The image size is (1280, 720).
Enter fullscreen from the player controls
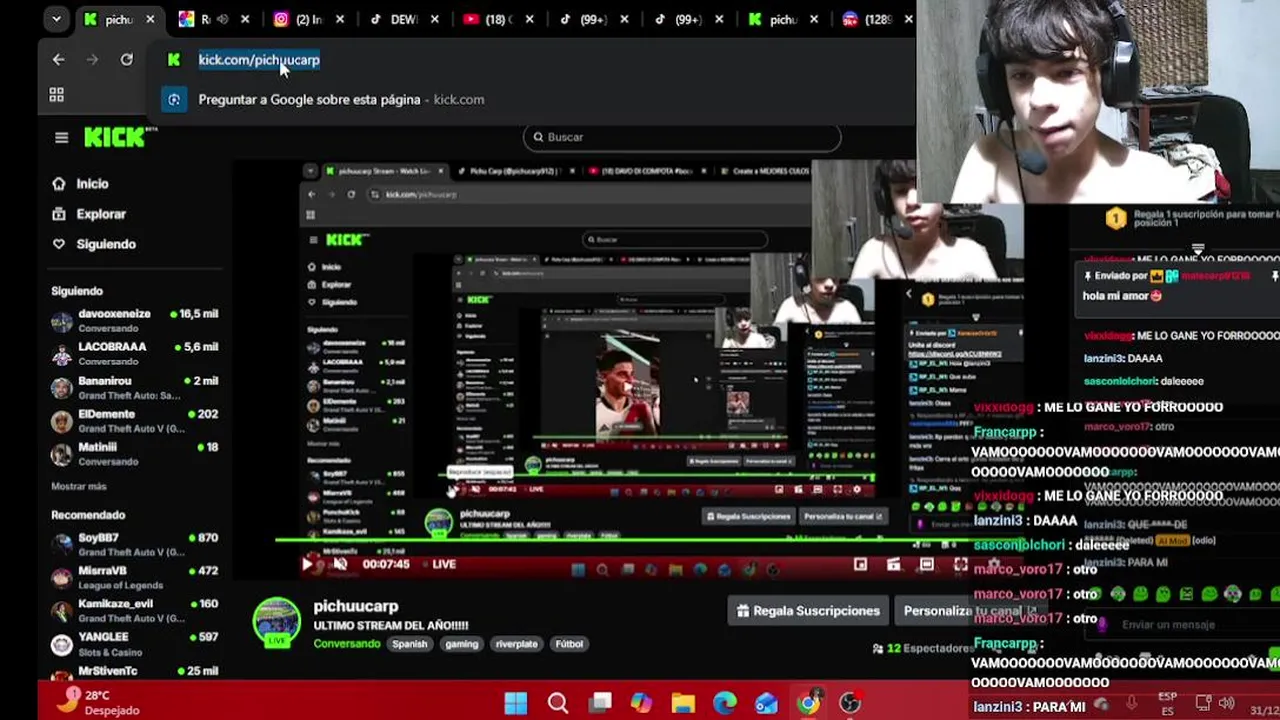[x=960, y=564]
